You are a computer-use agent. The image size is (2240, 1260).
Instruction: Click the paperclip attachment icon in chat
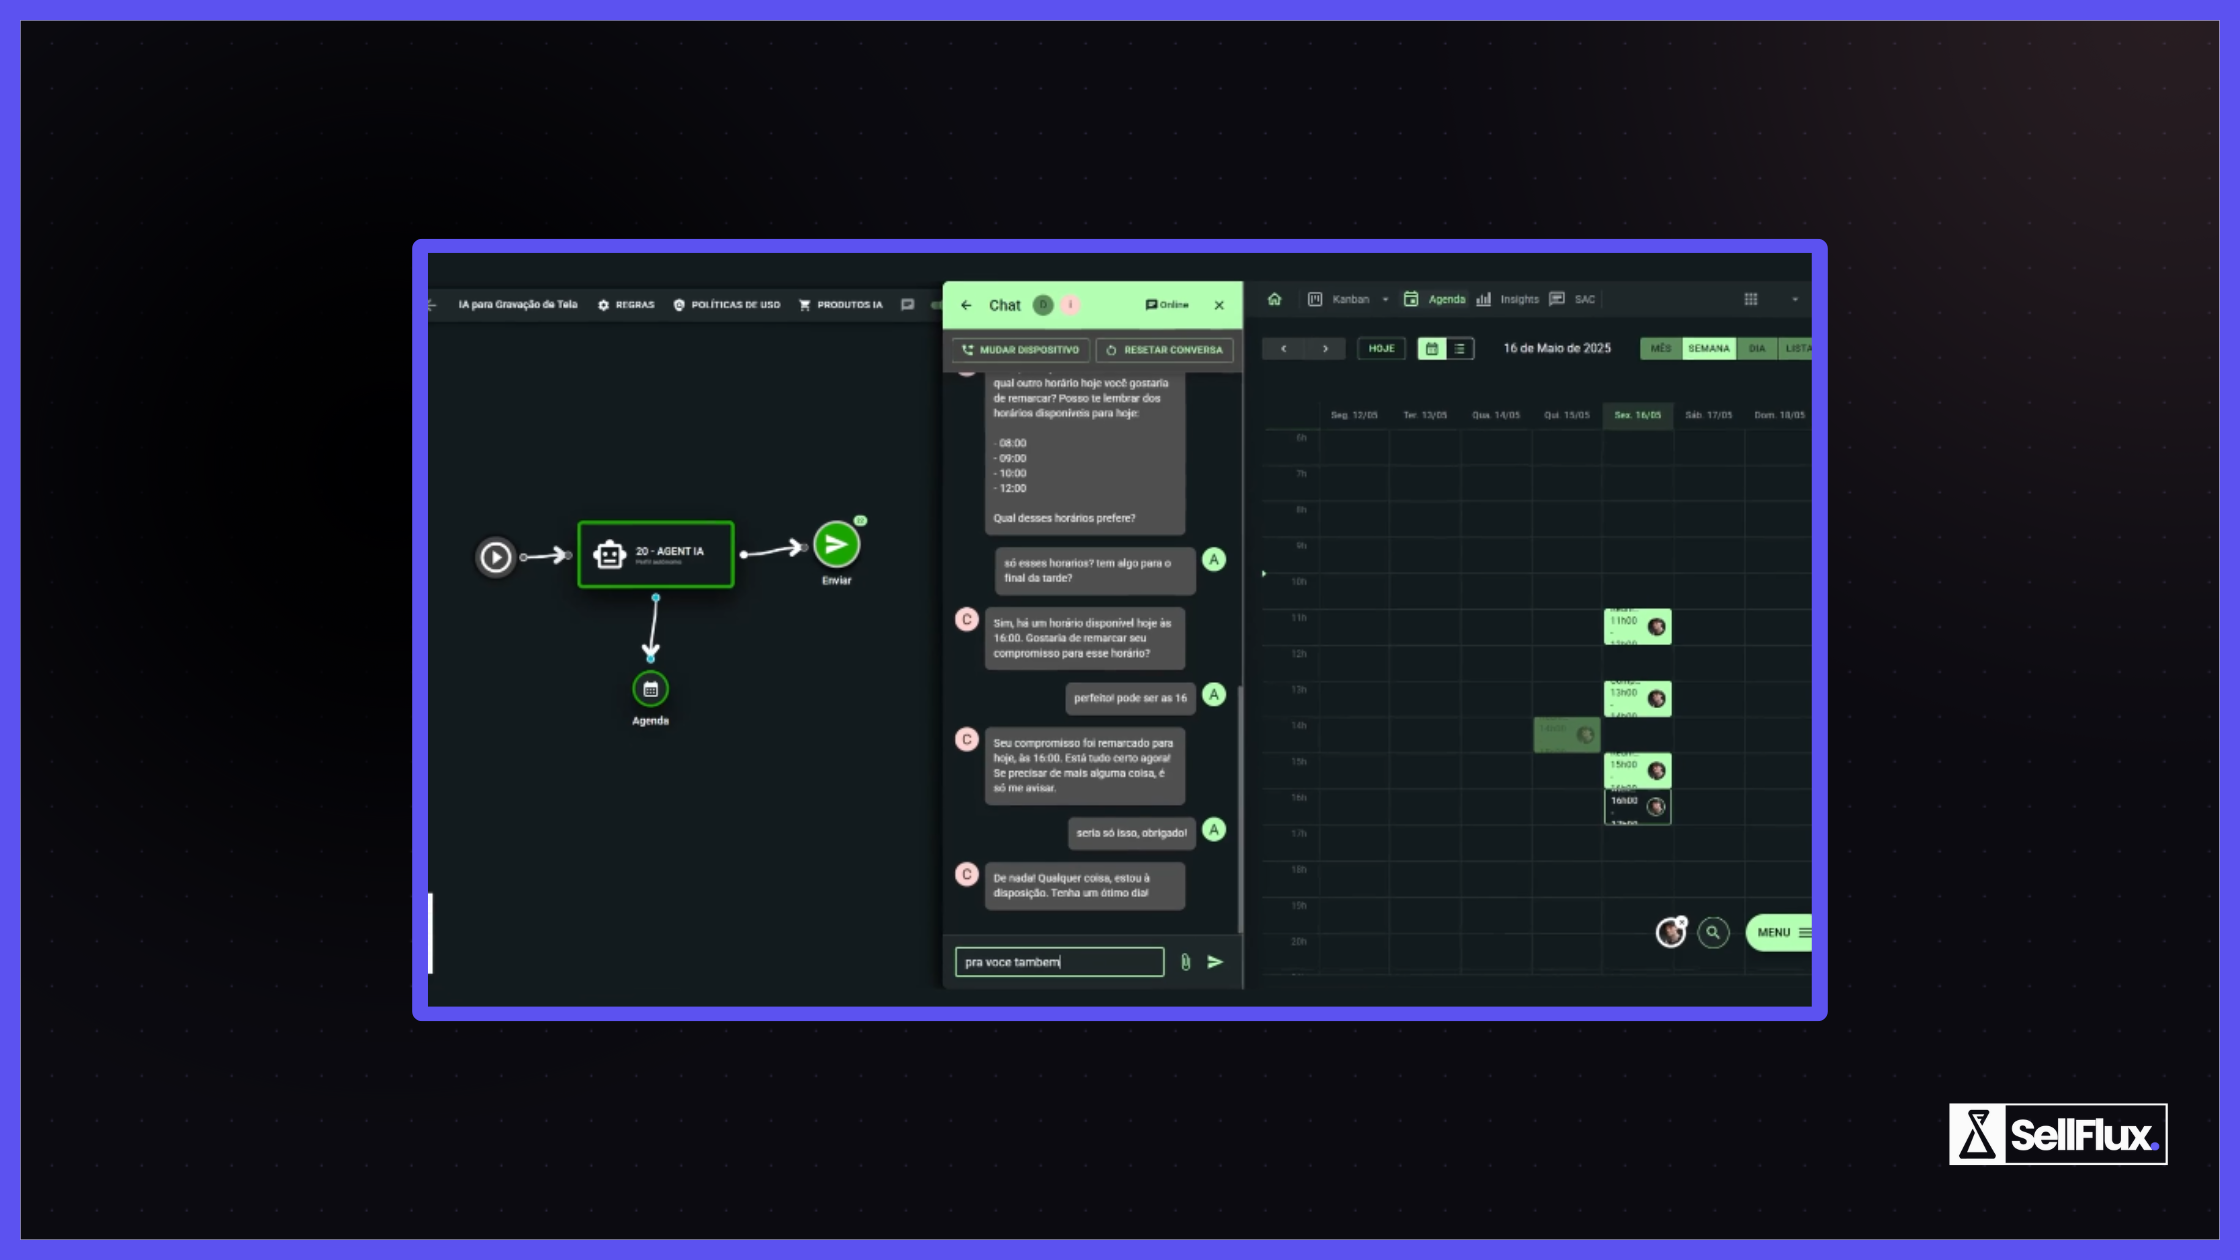tap(1185, 962)
